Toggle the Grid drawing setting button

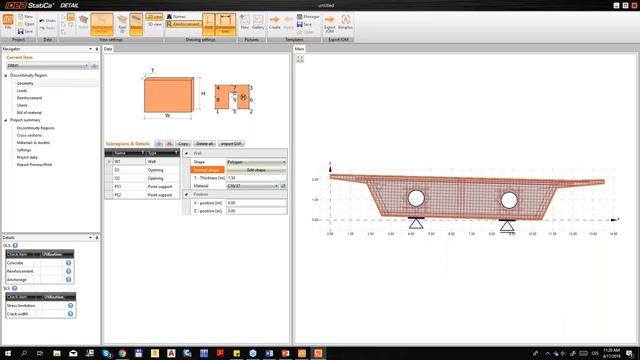tap(209, 24)
